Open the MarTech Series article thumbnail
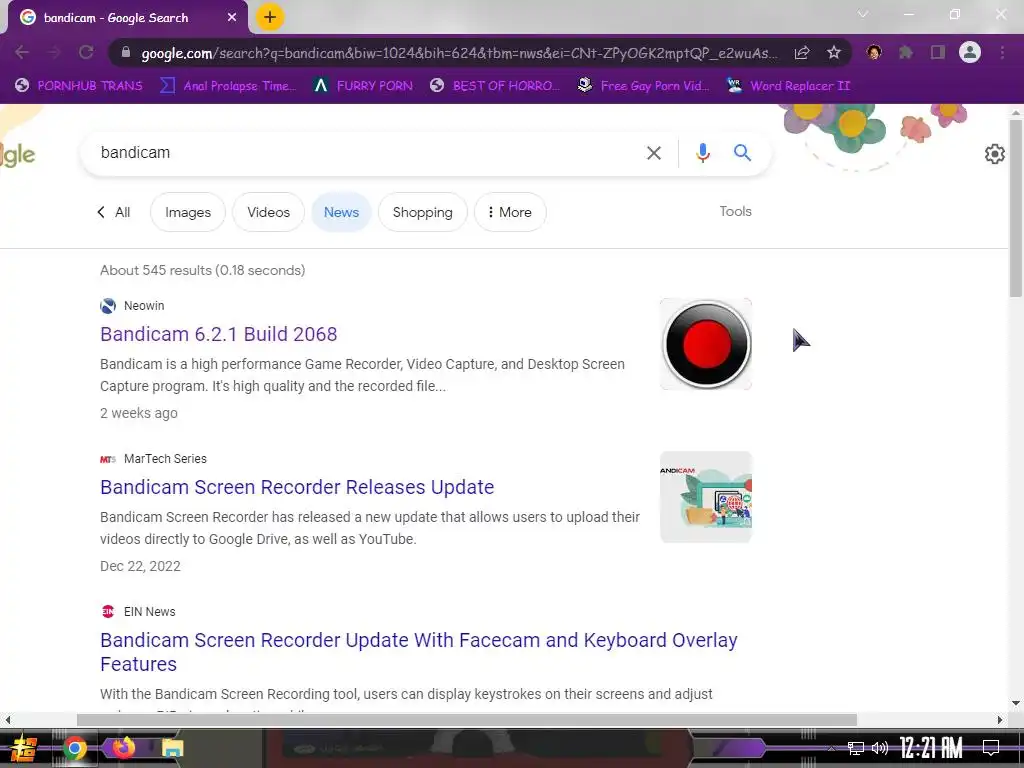This screenshot has height=768, width=1024. tap(706, 497)
